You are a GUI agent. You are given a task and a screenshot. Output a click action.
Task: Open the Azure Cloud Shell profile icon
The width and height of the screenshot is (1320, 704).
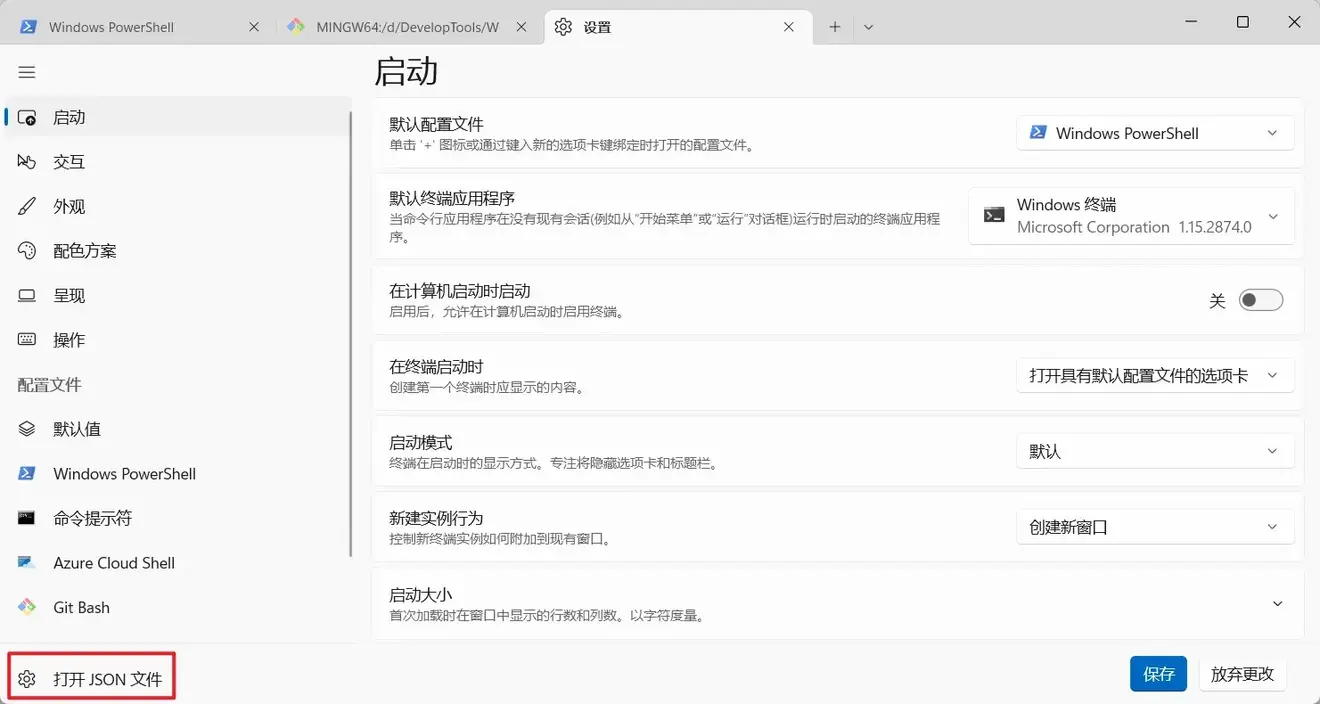pyautogui.click(x=27, y=563)
